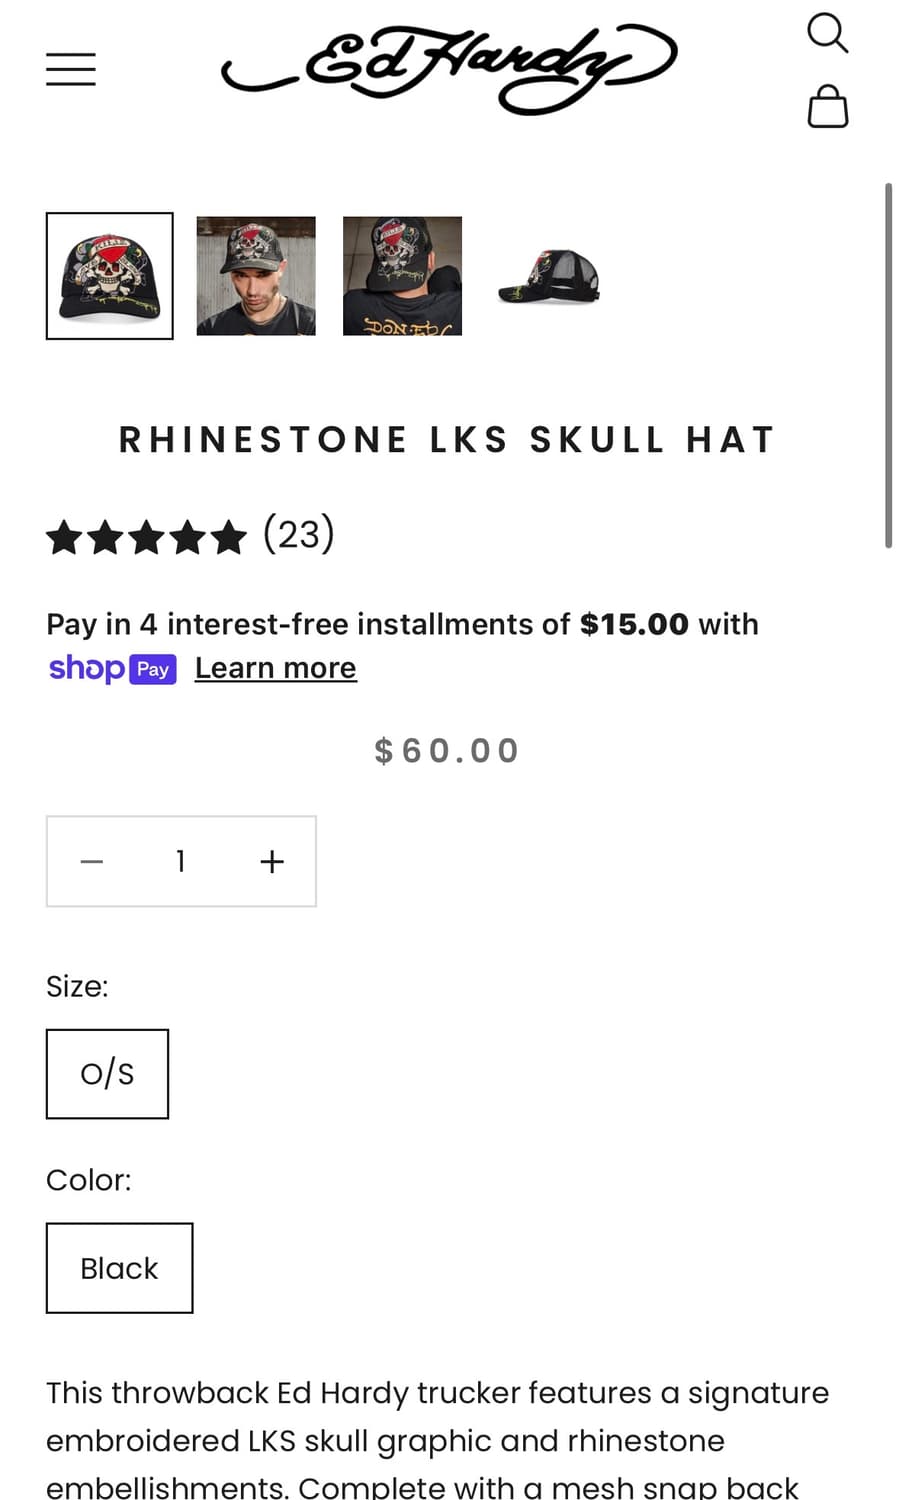This screenshot has height=1500, width=899.
Task: Decrease quantity with the minus button
Action: (92, 862)
